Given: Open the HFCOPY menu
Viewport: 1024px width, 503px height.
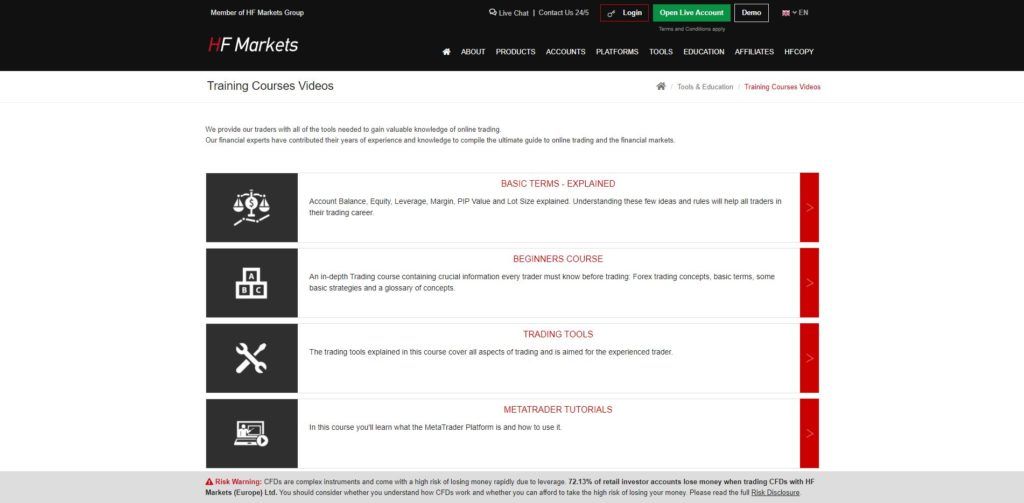Looking at the screenshot, I should (799, 52).
